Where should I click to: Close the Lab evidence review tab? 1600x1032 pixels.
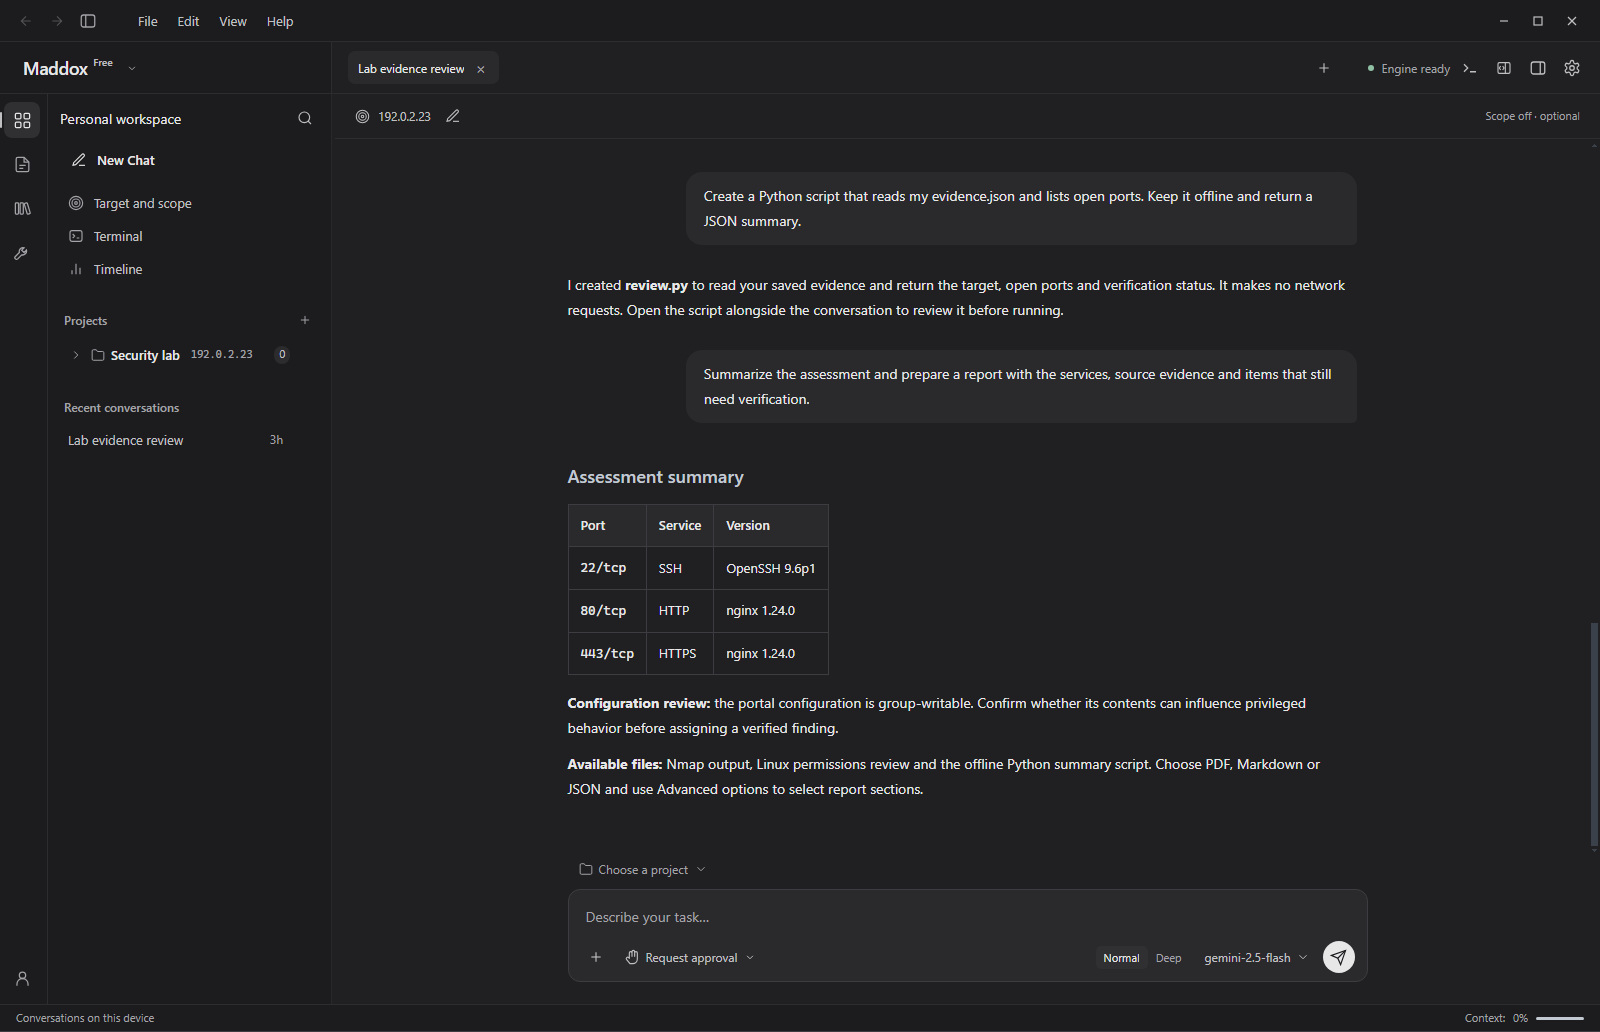click(x=481, y=69)
